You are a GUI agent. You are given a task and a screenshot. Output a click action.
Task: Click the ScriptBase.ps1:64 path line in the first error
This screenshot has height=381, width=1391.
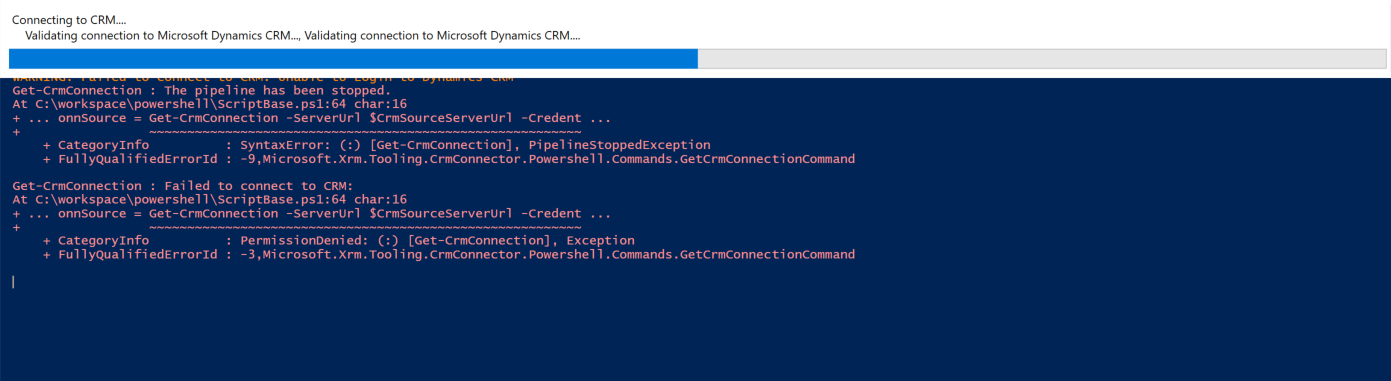tap(209, 104)
